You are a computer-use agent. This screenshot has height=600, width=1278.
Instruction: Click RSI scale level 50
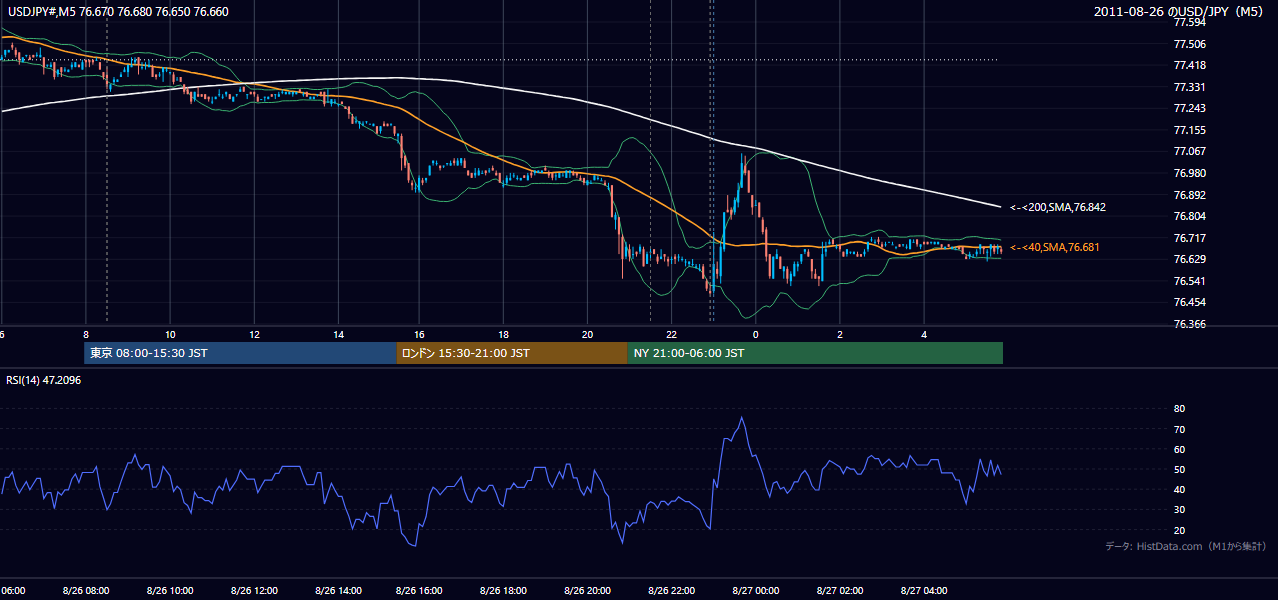[x=1179, y=469]
